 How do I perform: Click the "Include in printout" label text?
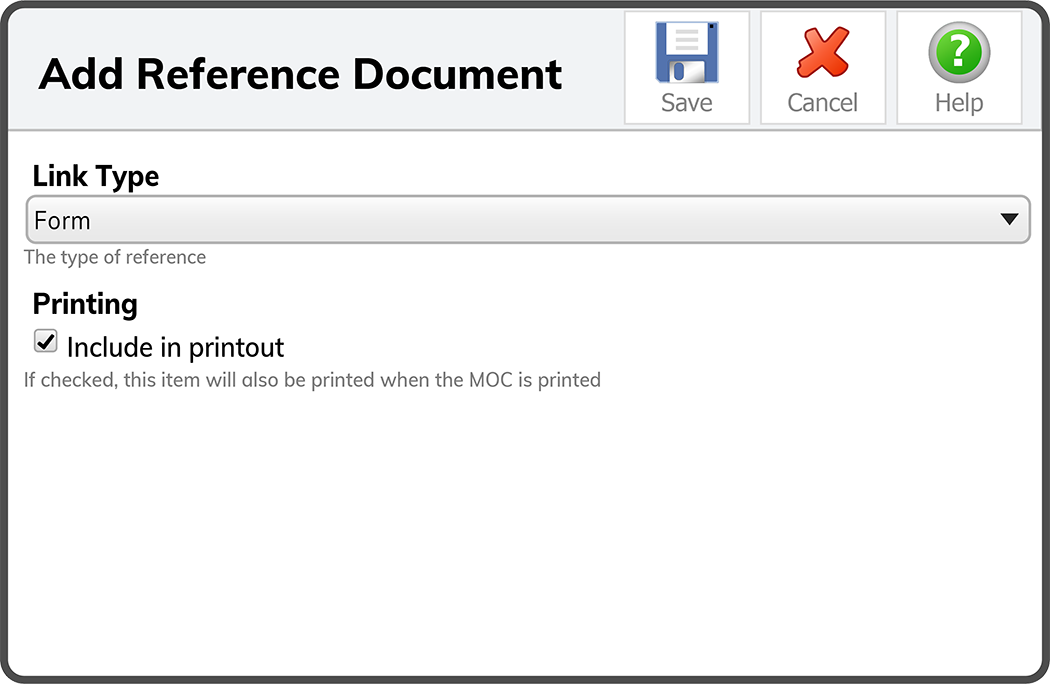[x=175, y=348]
